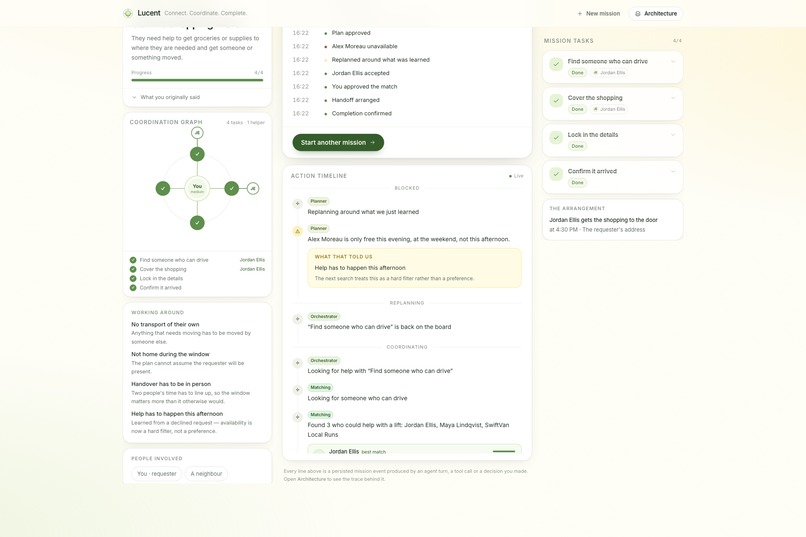Click Alex Moreau unavailable log entry
The image size is (806, 537).
click(x=364, y=46)
